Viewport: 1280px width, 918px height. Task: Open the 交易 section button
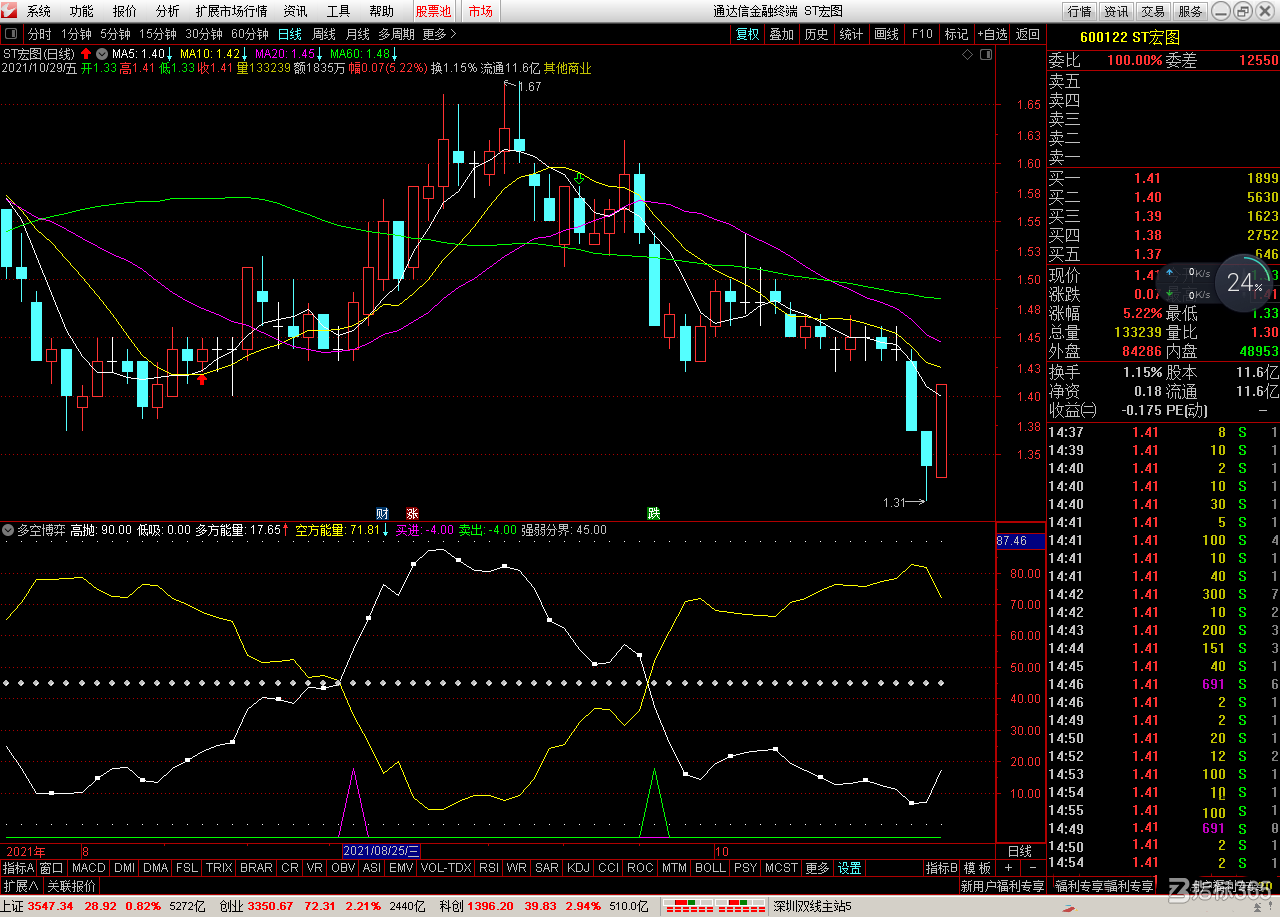(x=1153, y=11)
